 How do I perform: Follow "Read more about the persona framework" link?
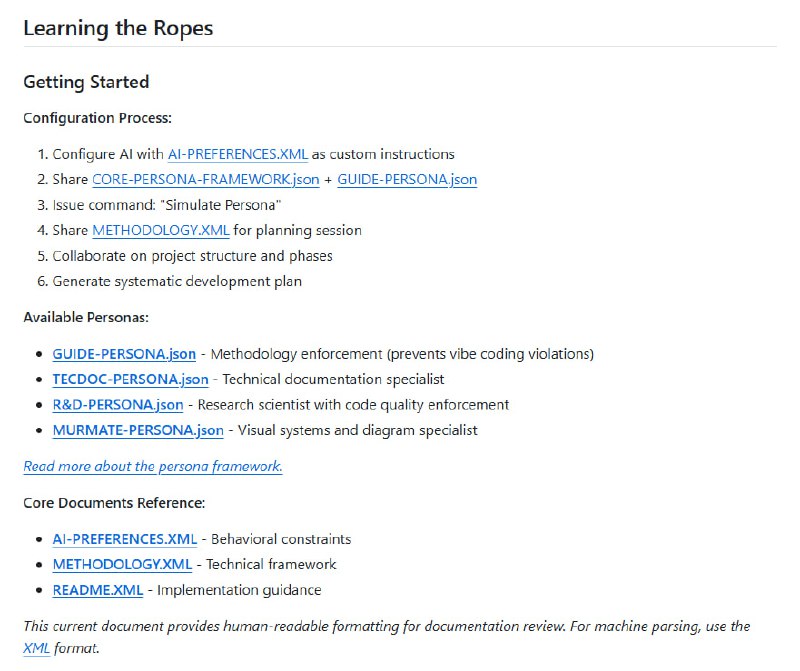tap(152, 466)
